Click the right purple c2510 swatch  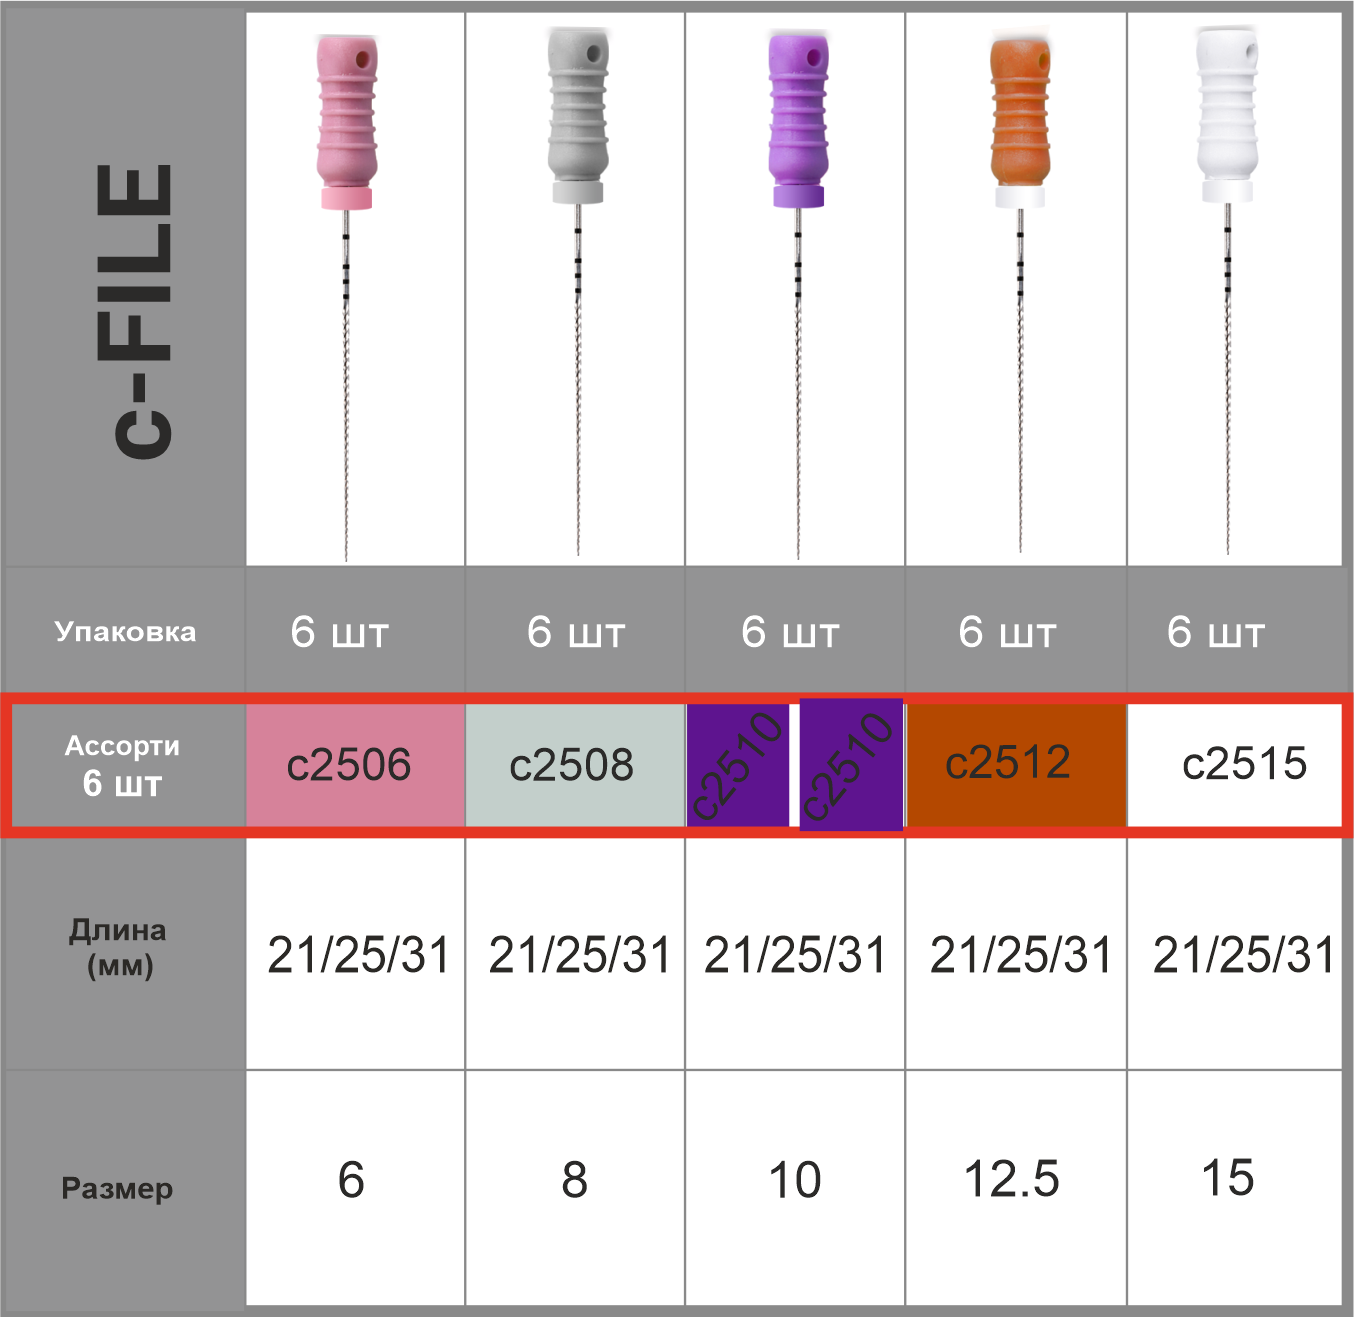851,765
